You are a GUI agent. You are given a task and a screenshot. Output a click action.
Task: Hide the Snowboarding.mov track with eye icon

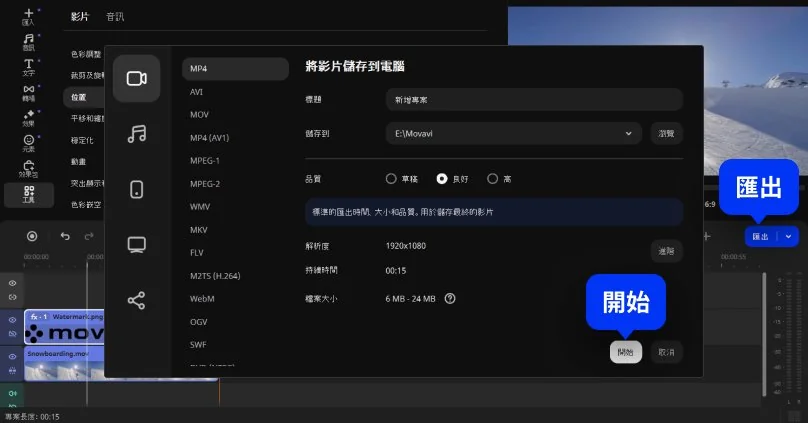12,357
